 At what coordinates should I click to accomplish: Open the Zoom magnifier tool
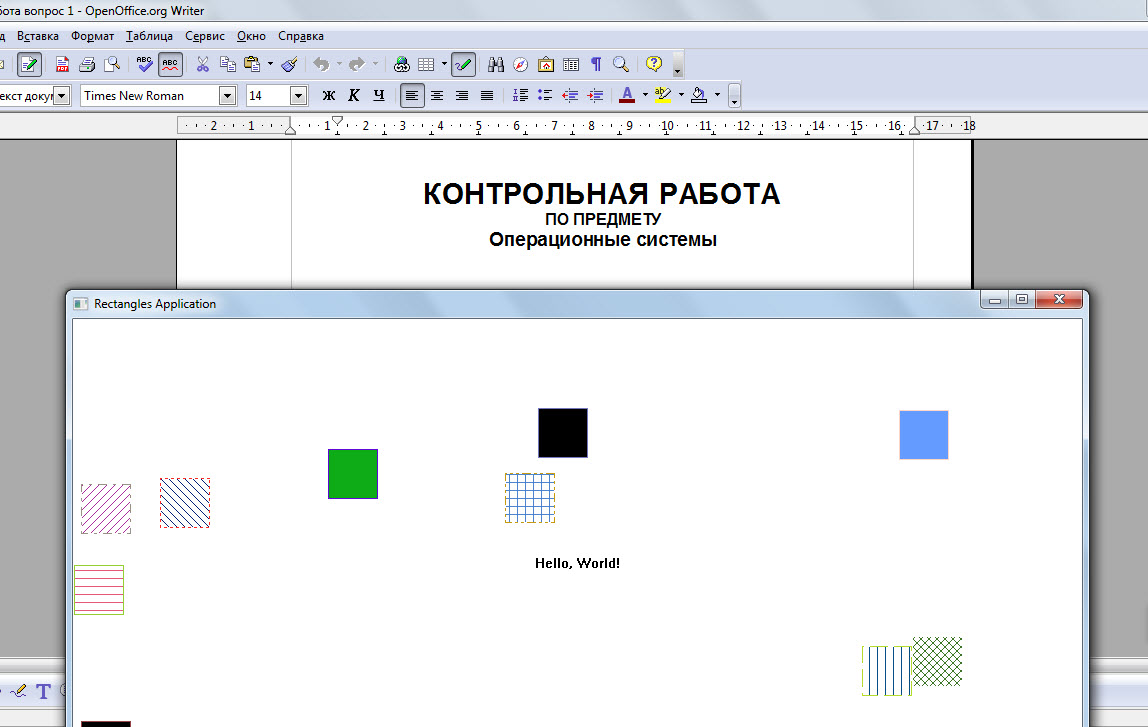(x=621, y=64)
